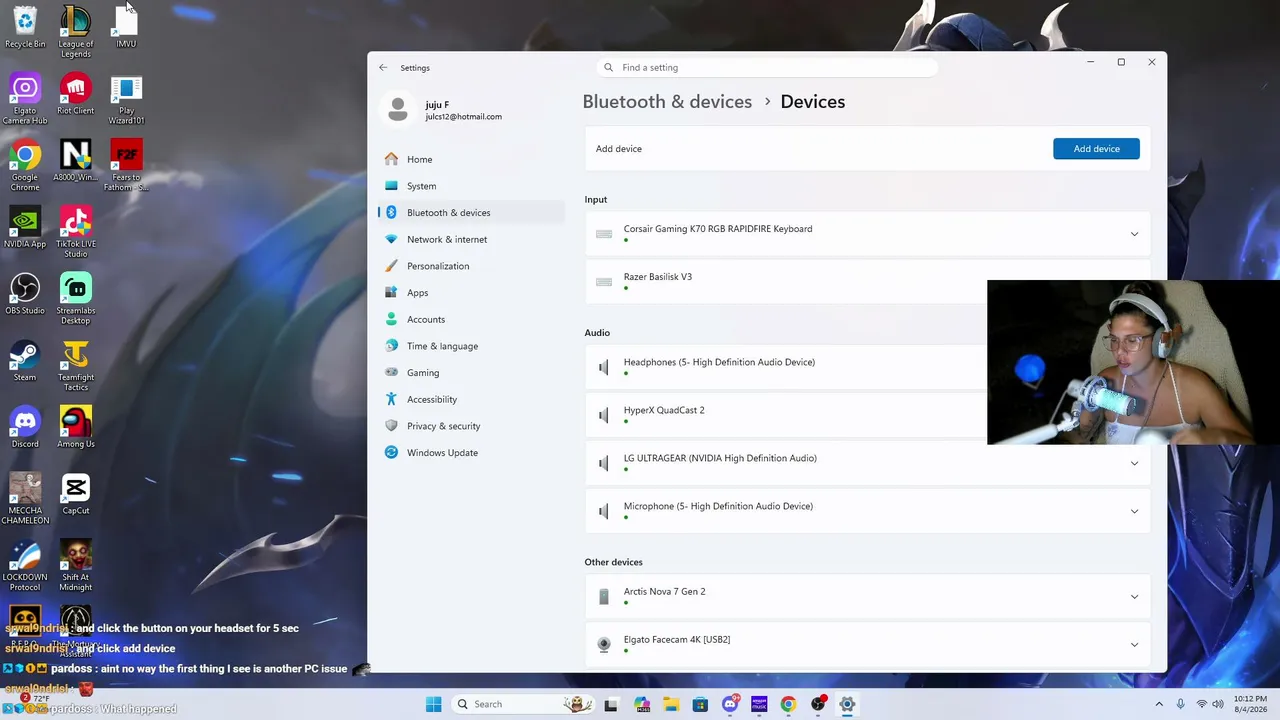This screenshot has height=720, width=1280.
Task: Select the Google Chrome desktop icon
Action: tap(25, 166)
